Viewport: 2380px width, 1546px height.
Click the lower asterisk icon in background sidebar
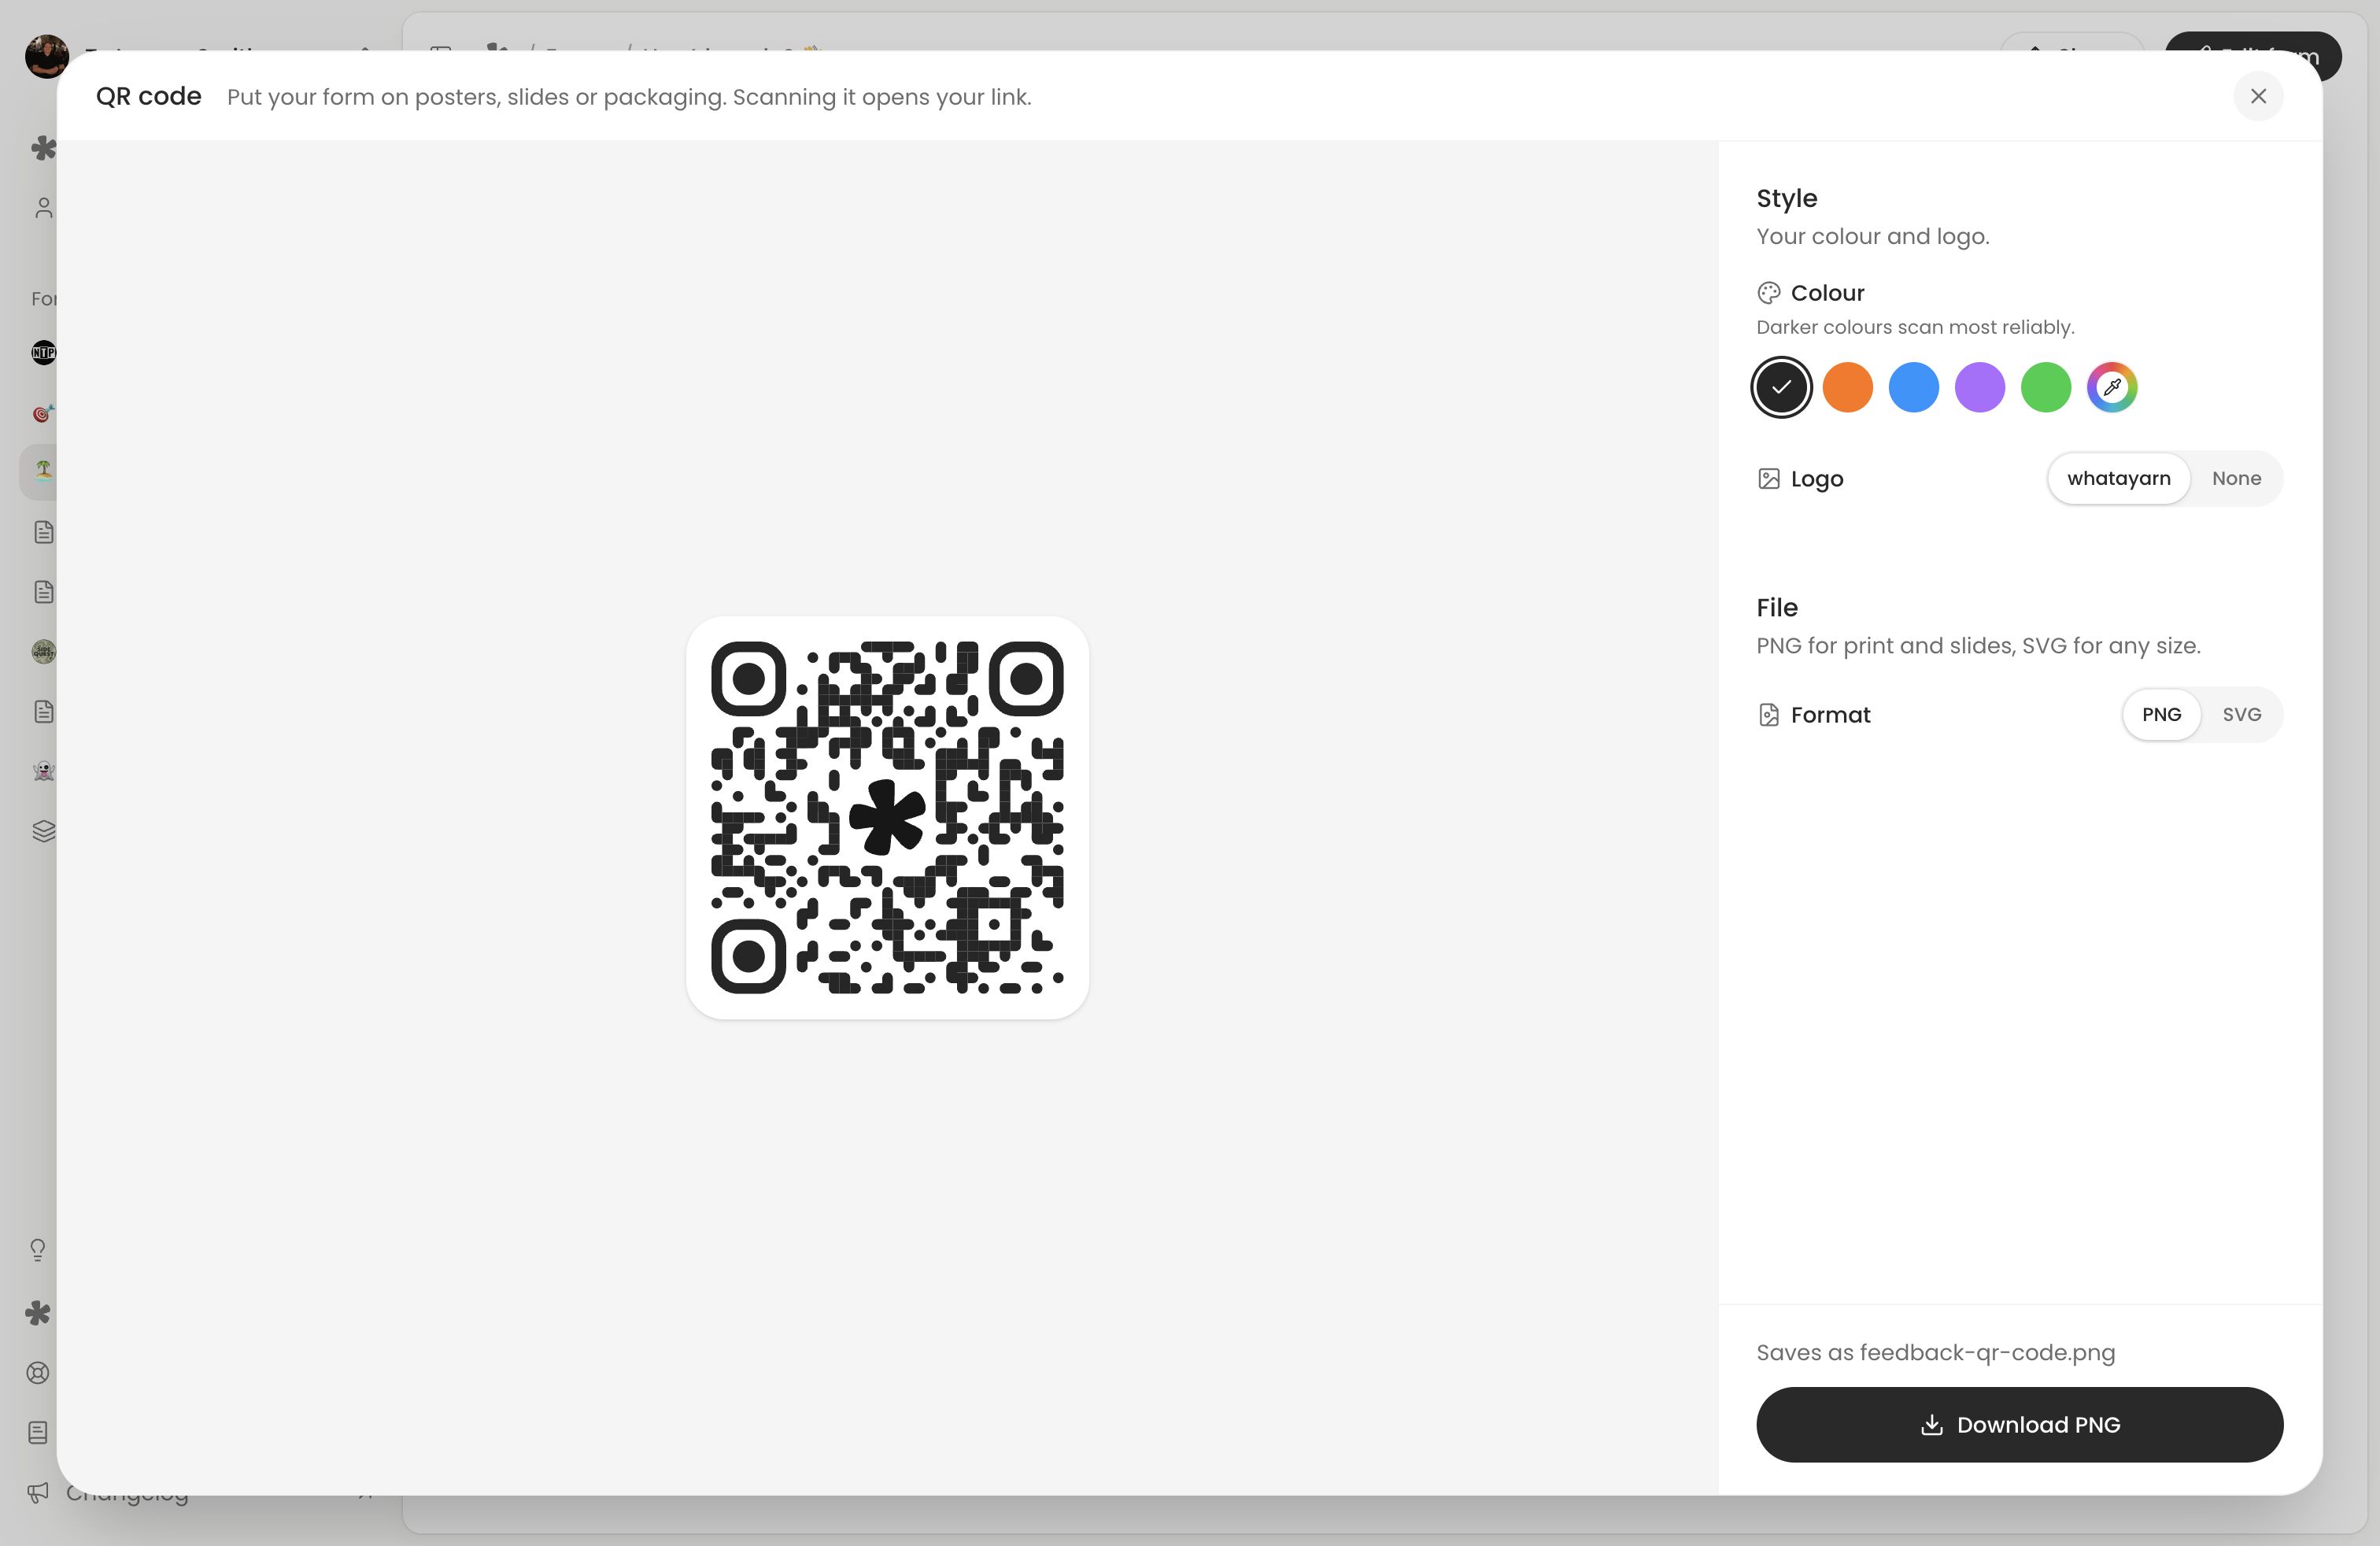point(38,1313)
